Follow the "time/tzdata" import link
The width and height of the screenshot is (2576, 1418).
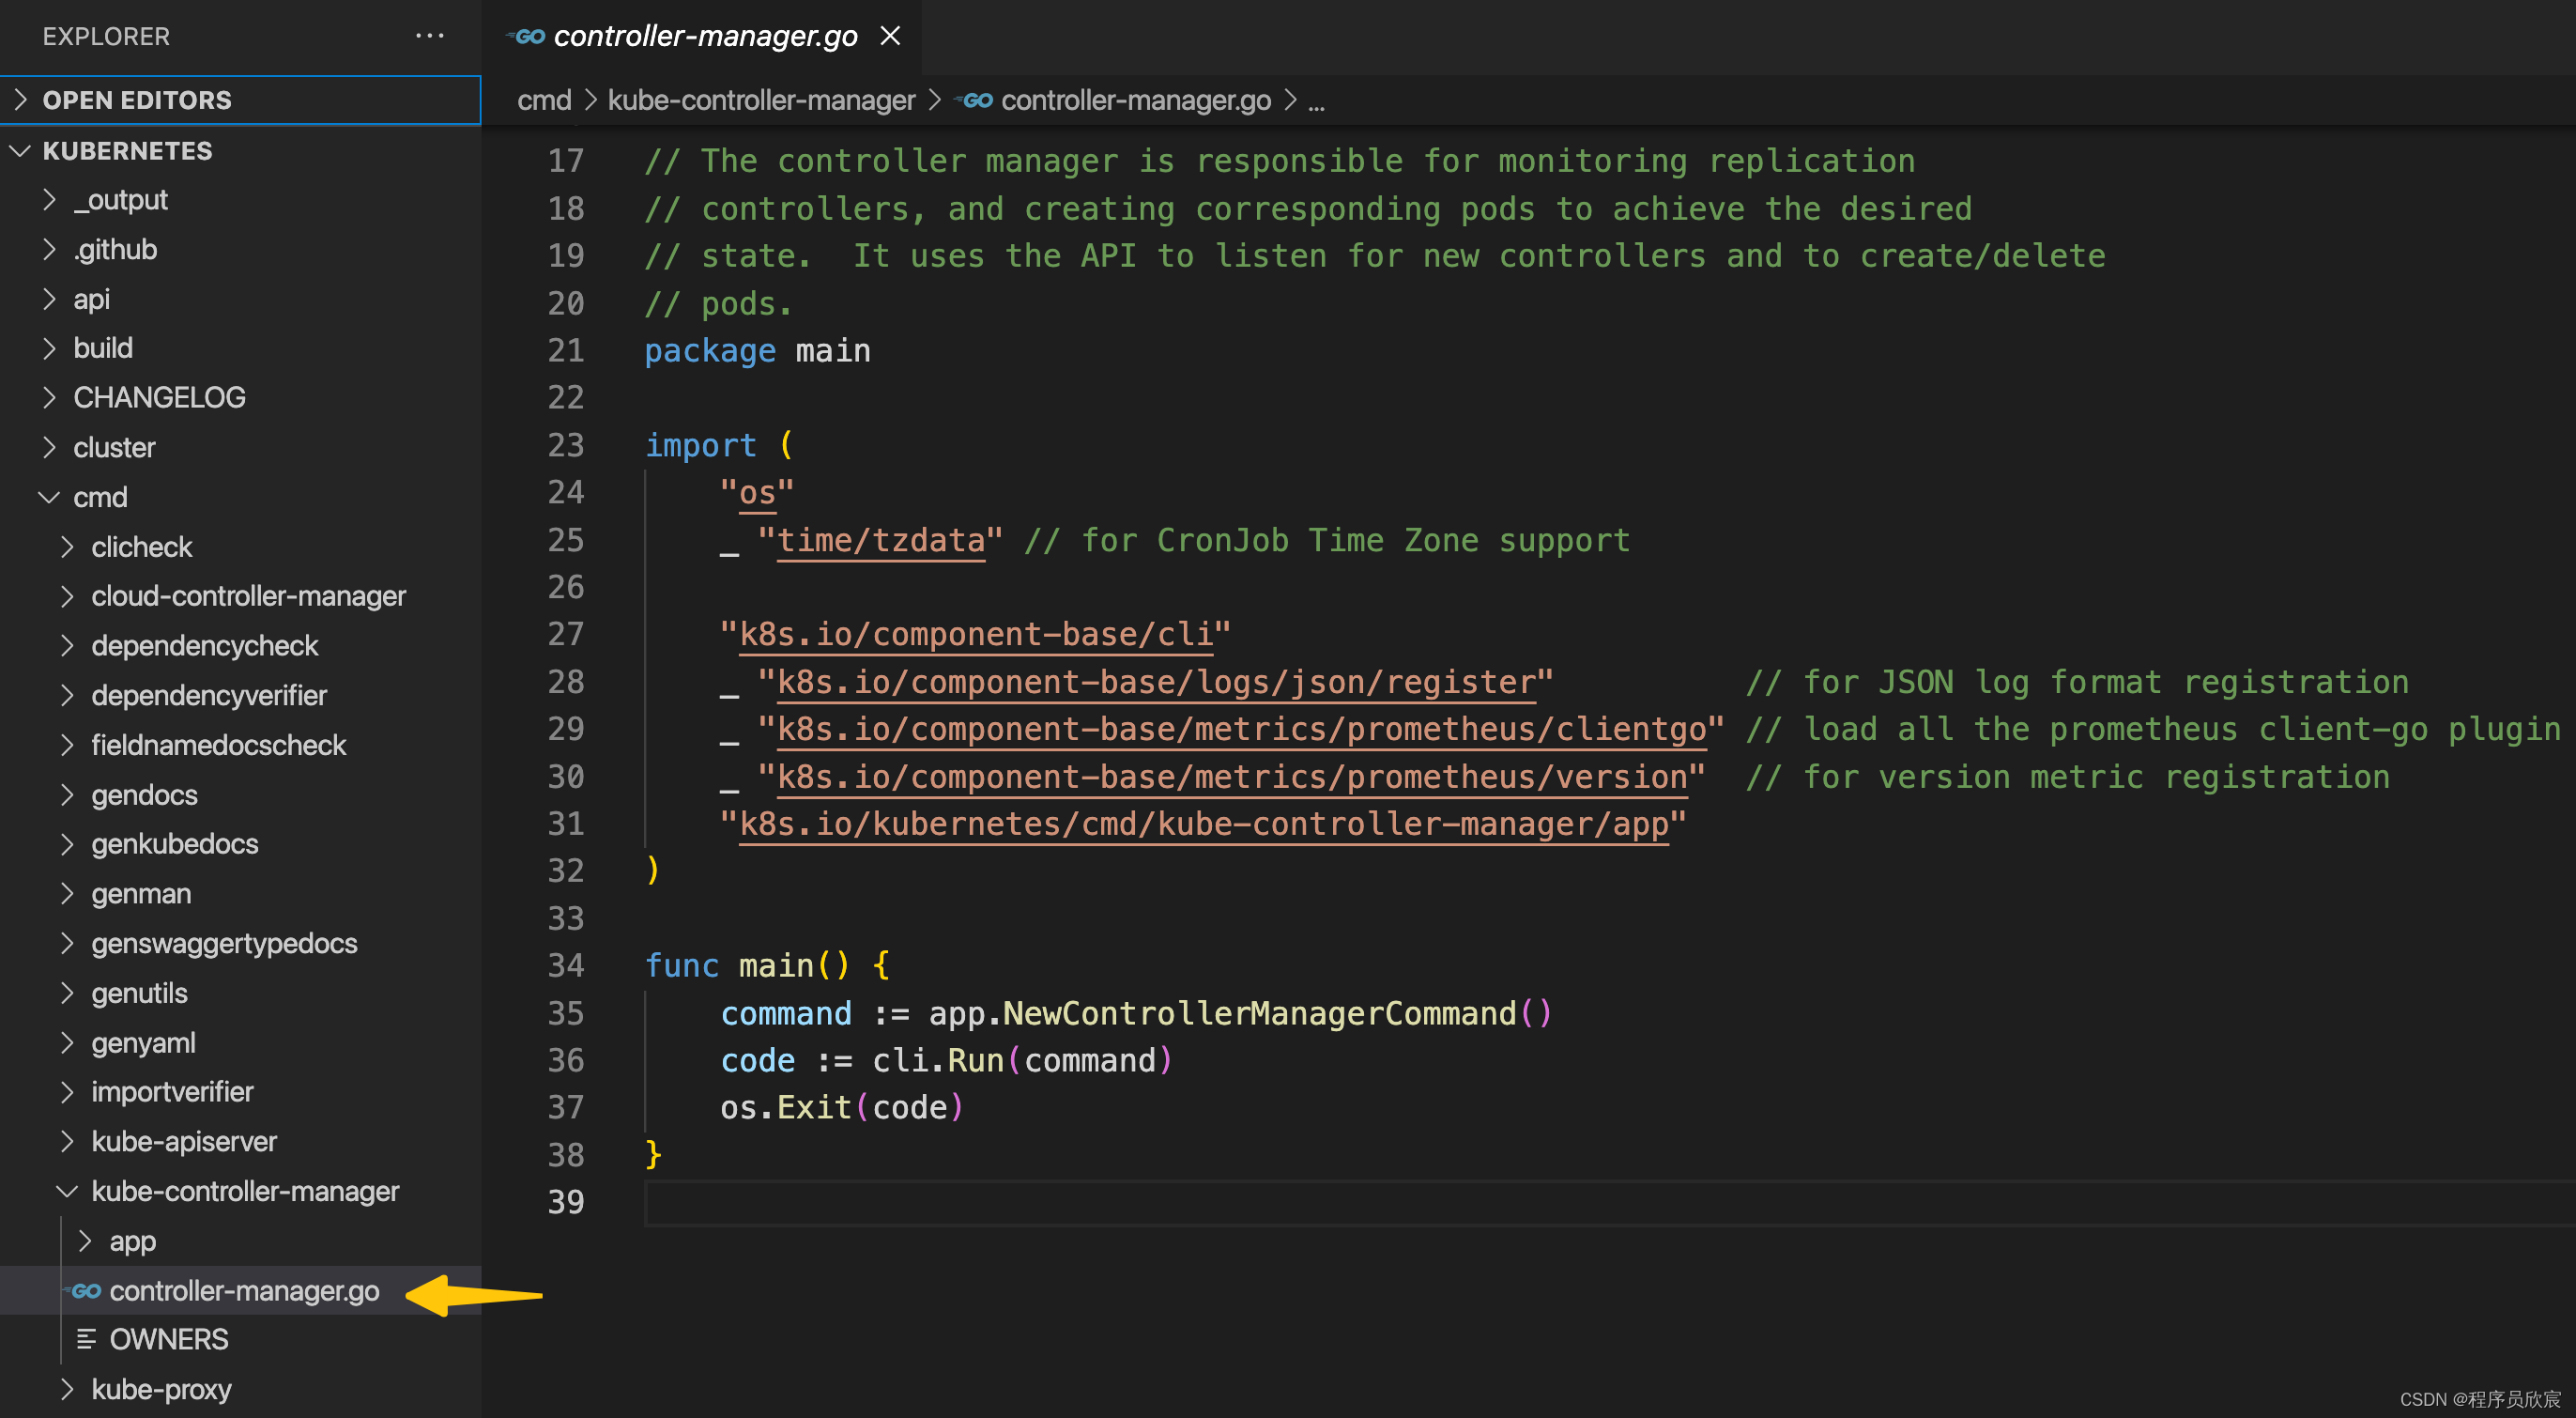pyautogui.click(x=881, y=541)
